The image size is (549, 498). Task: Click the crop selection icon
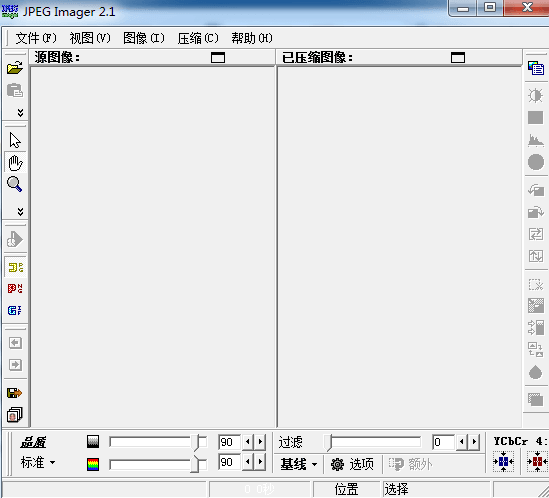tap(536, 284)
